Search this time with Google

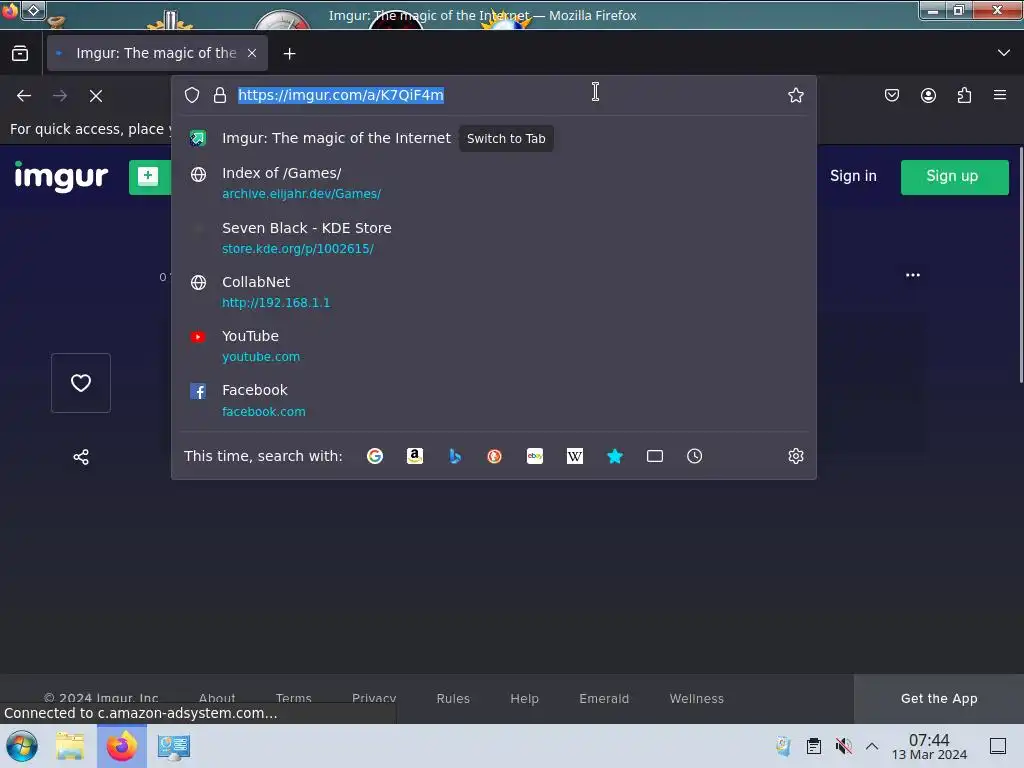click(375, 456)
